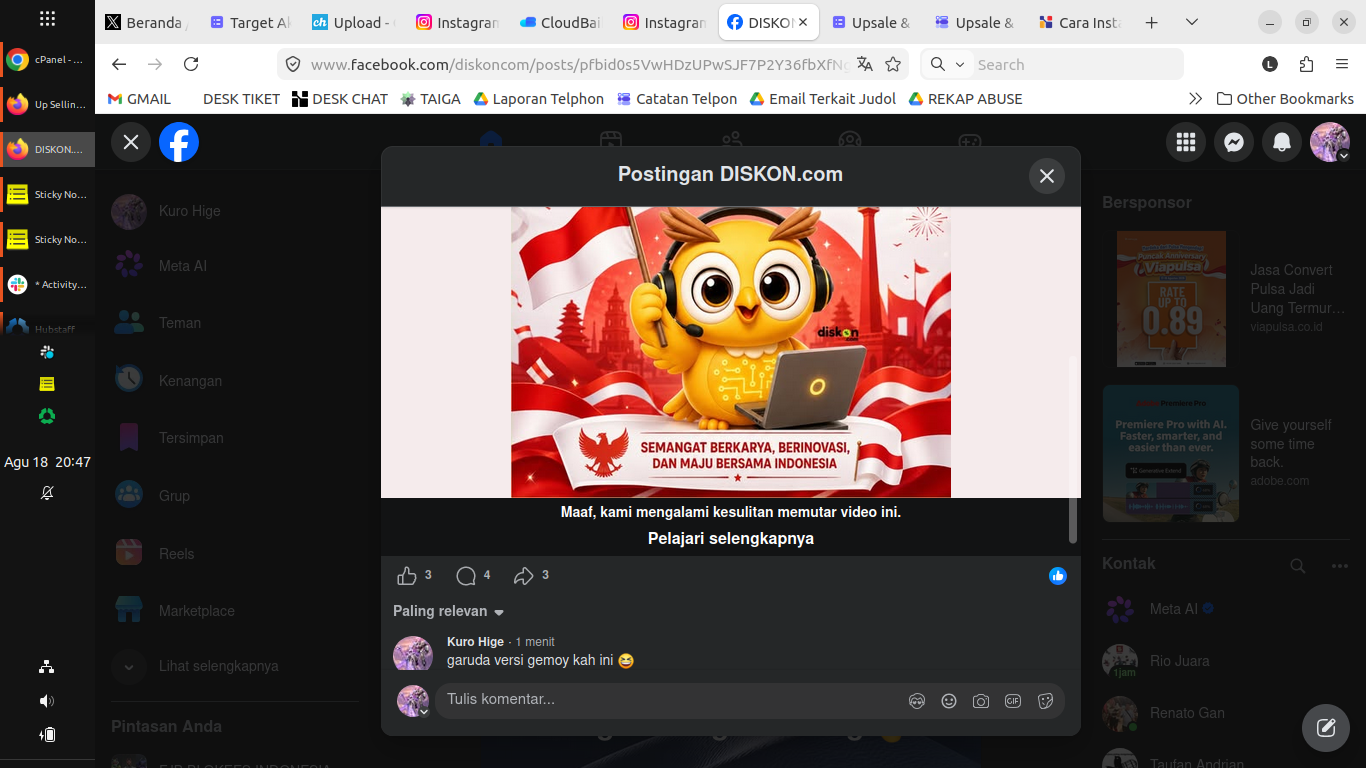Click the Pelajari selengkapnya link

click(x=731, y=538)
